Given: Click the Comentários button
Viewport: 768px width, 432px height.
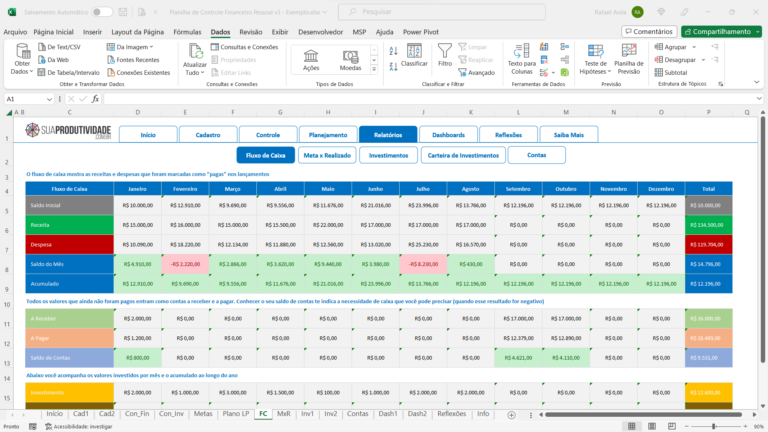Looking at the screenshot, I should click(649, 31).
